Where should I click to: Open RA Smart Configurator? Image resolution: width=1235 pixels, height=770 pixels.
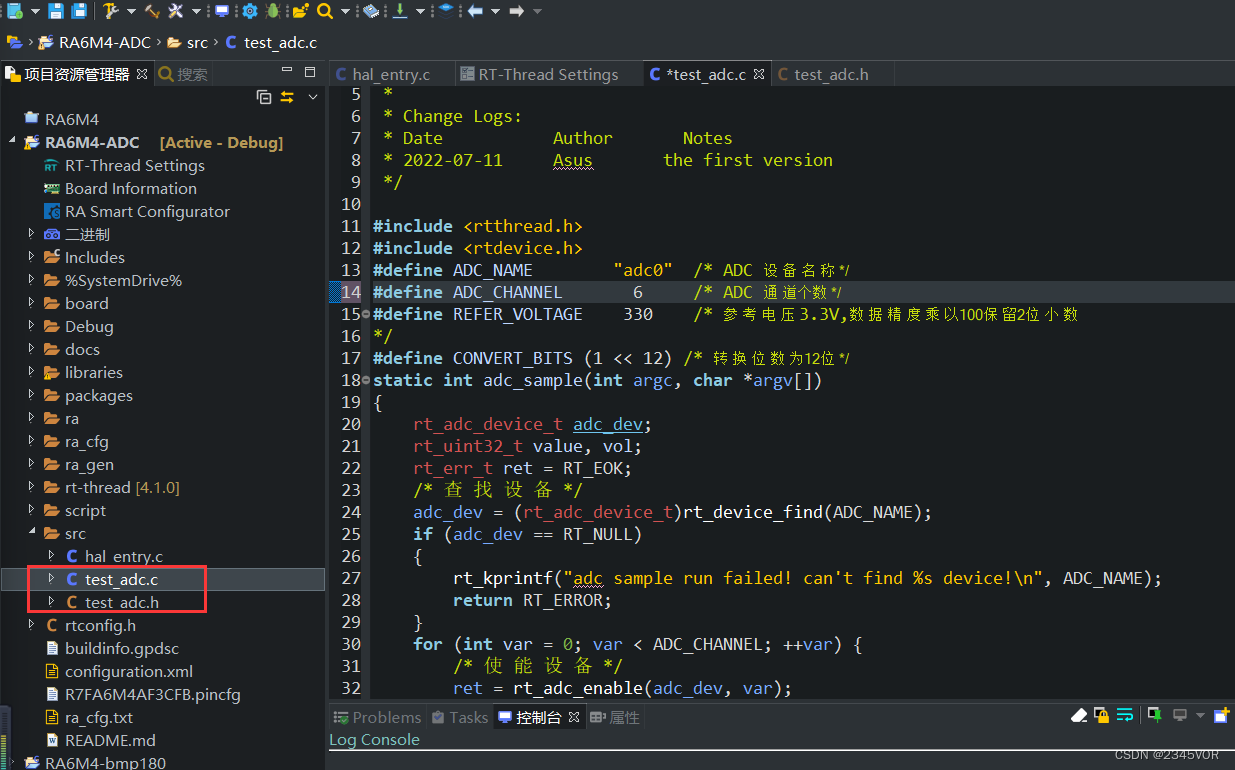147,211
